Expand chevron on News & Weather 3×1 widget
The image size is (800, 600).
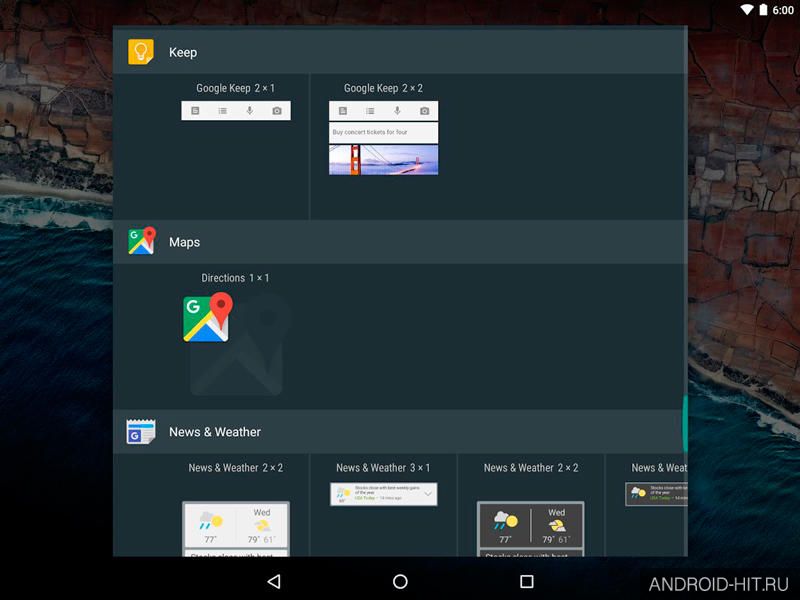click(x=428, y=493)
